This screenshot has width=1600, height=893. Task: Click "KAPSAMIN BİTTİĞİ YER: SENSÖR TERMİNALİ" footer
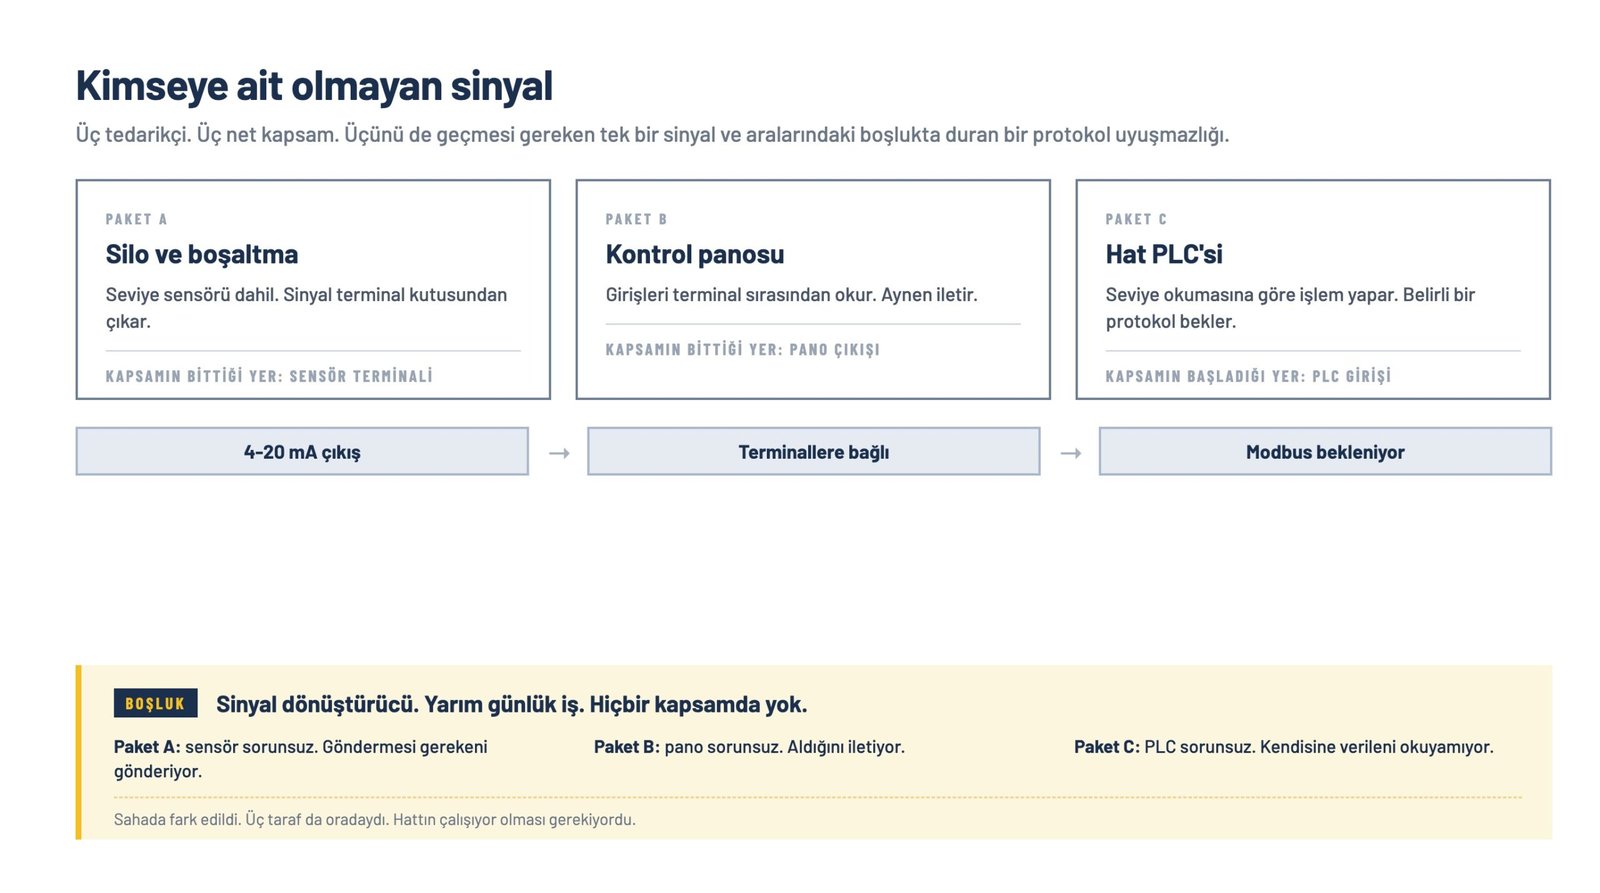[269, 376]
